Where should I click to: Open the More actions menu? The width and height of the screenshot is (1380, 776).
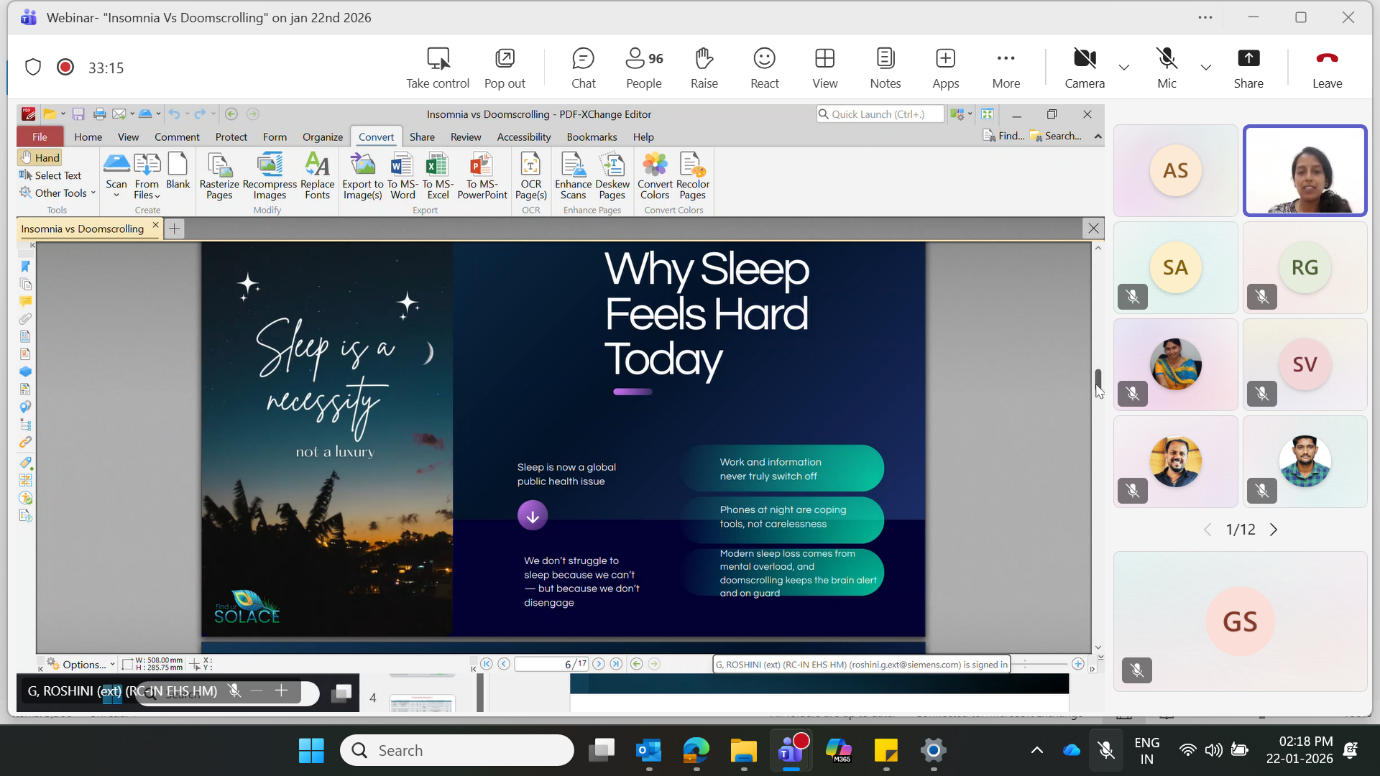tap(1006, 68)
